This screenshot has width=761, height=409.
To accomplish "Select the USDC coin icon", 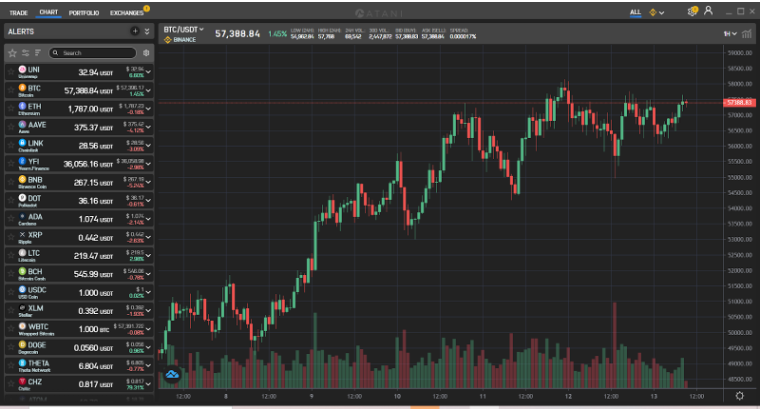I will coord(22,290).
